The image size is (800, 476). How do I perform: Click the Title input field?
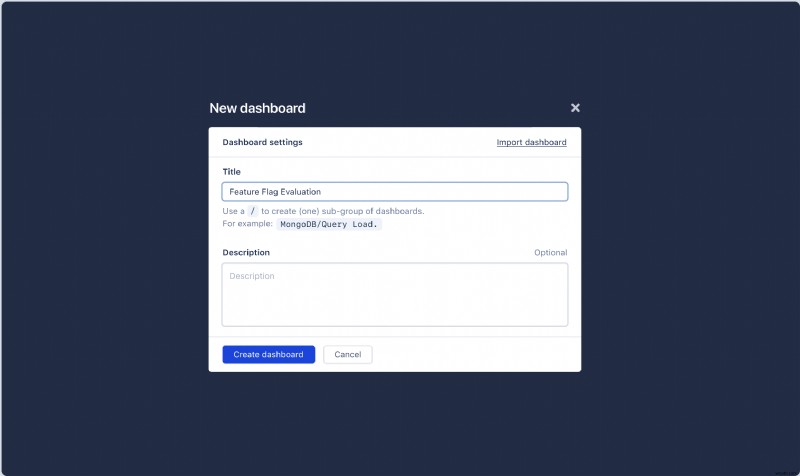click(394, 192)
